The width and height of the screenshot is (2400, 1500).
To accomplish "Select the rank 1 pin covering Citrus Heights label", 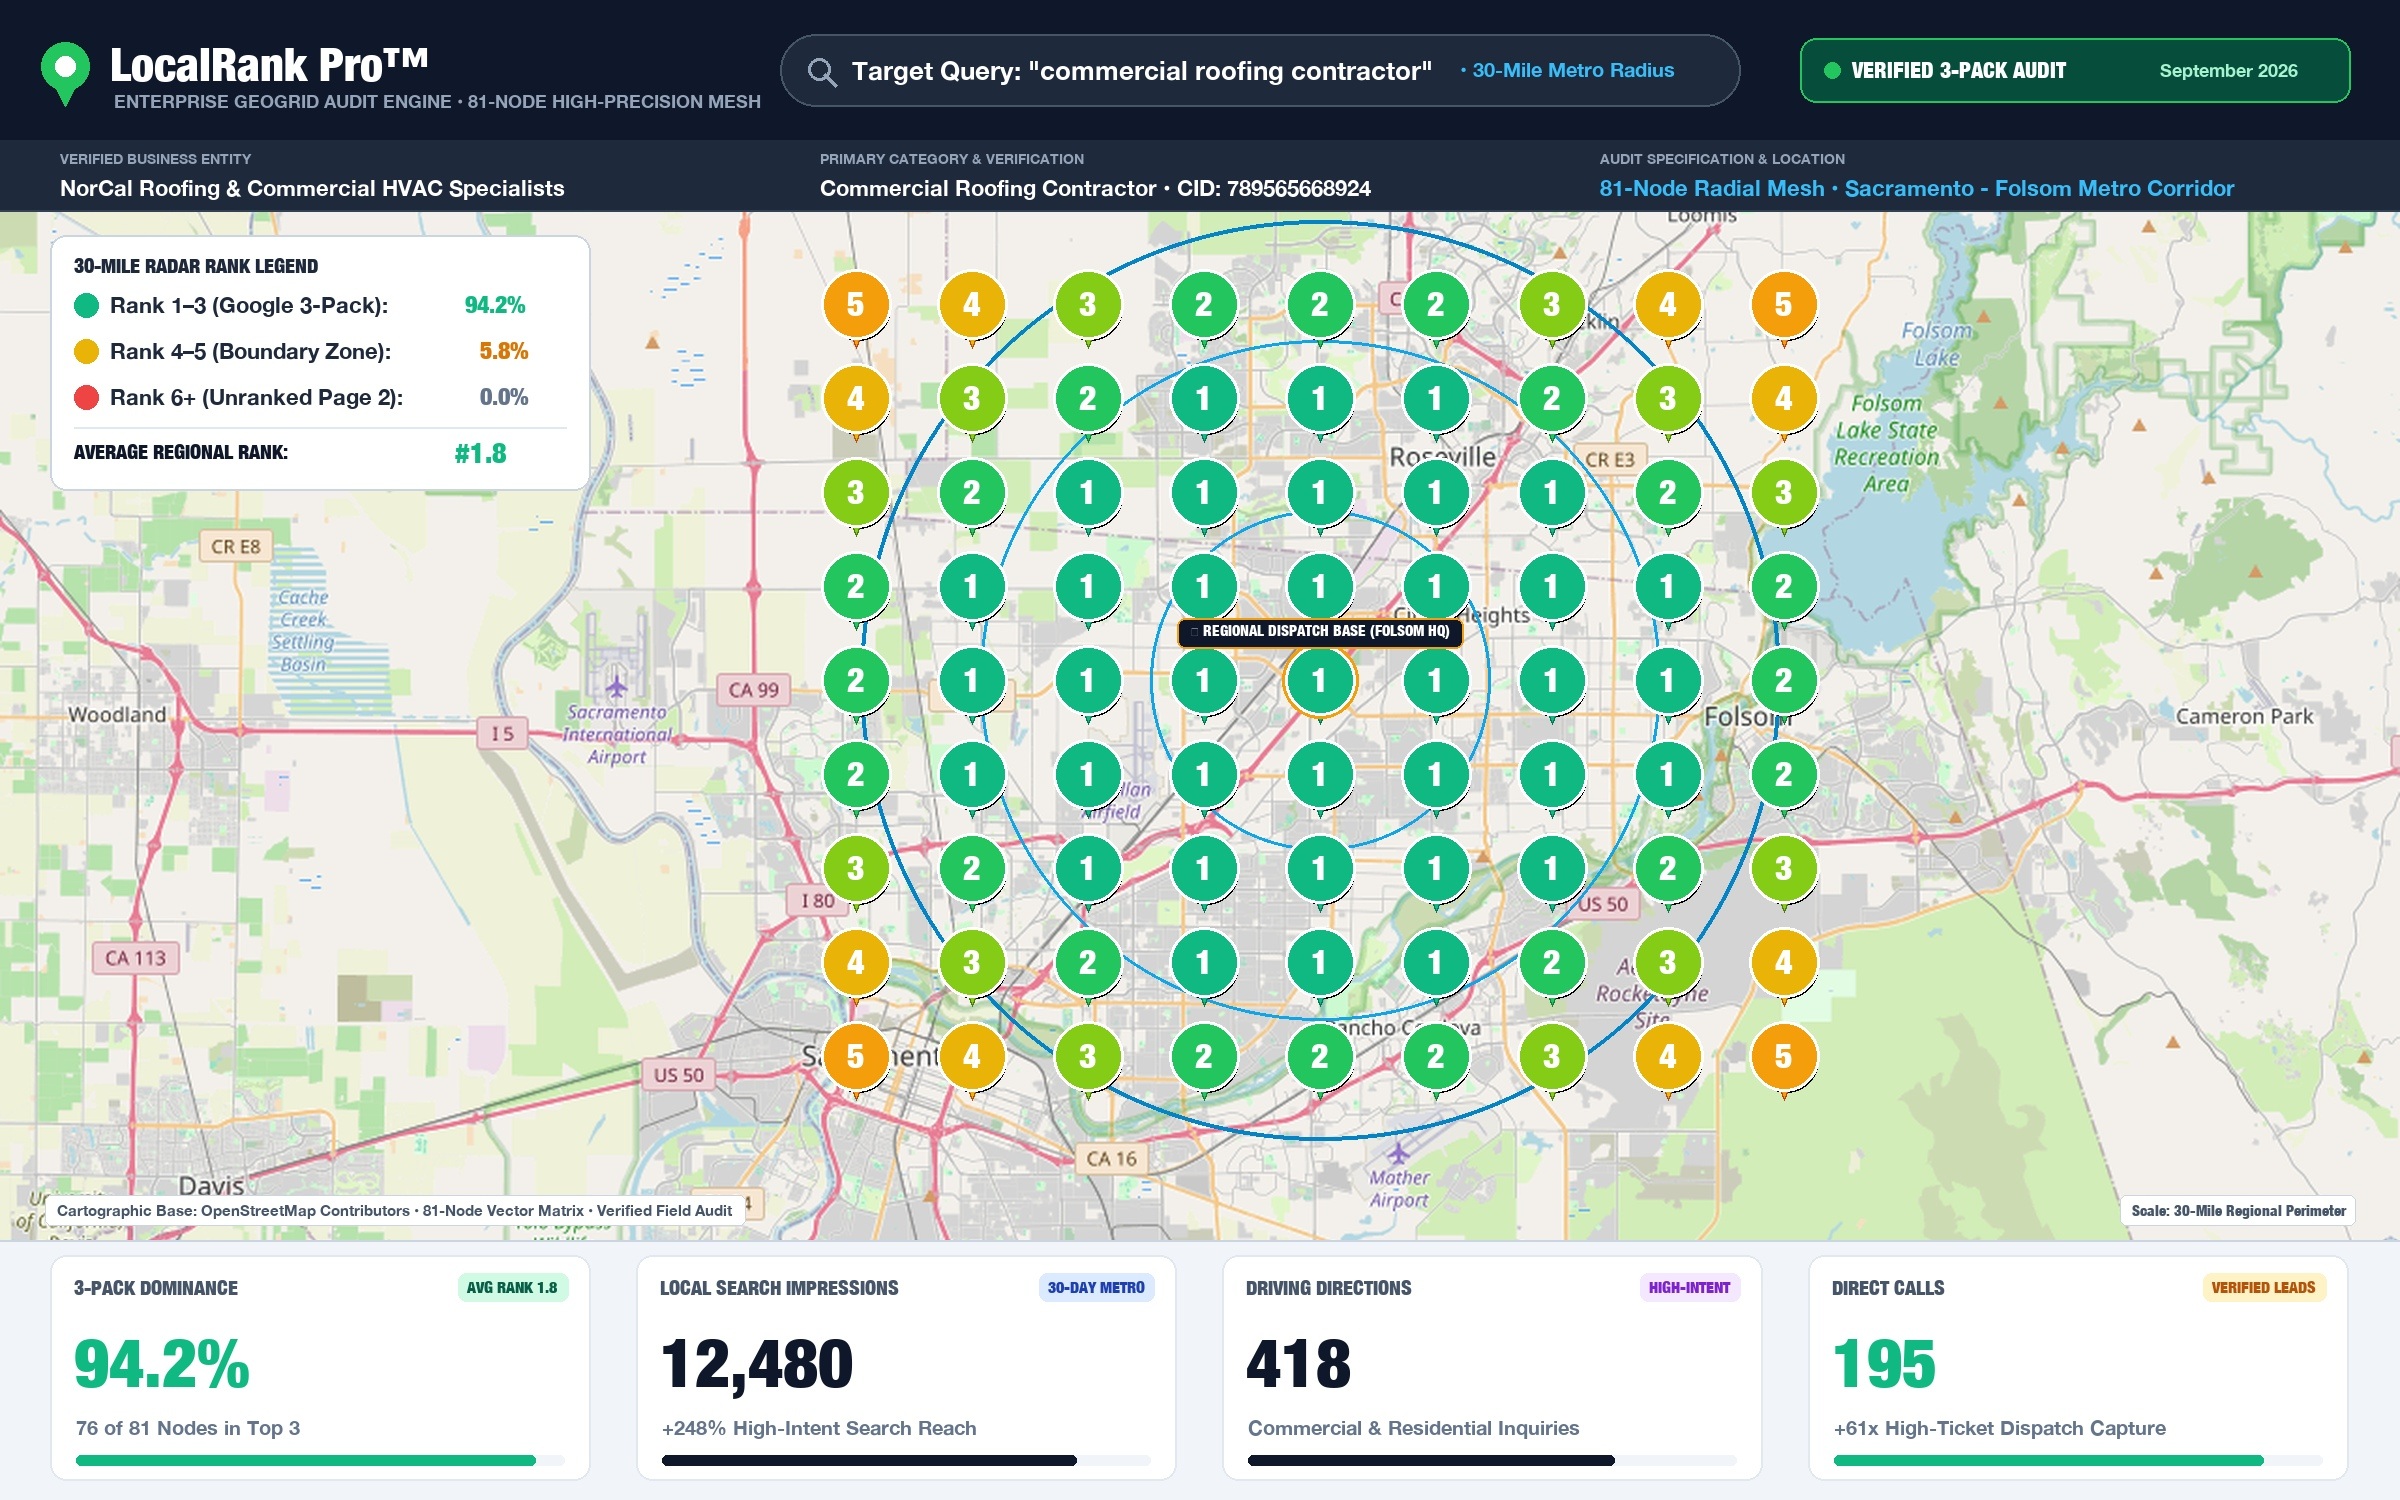I will [1435, 586].
